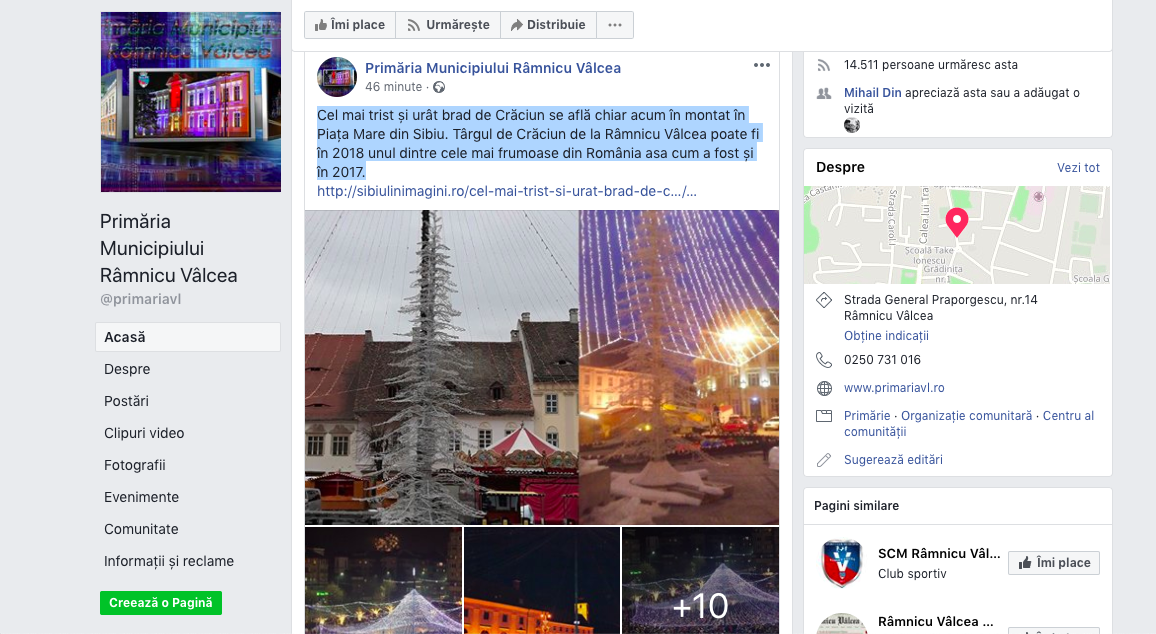Open the Râmnicu Vâlcea ... similar page
1156x634 pixels.
[936, 621]
